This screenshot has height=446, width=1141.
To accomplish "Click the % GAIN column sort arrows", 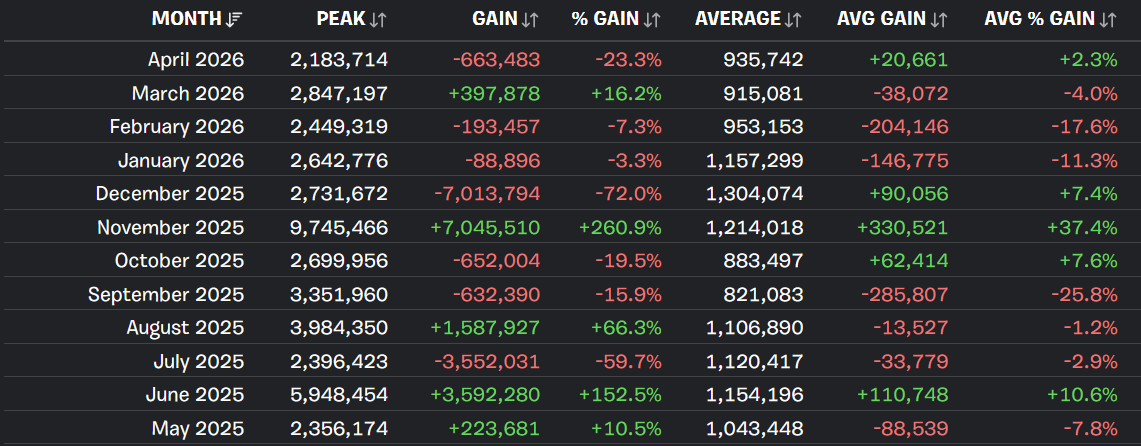I will coord(652,20).
